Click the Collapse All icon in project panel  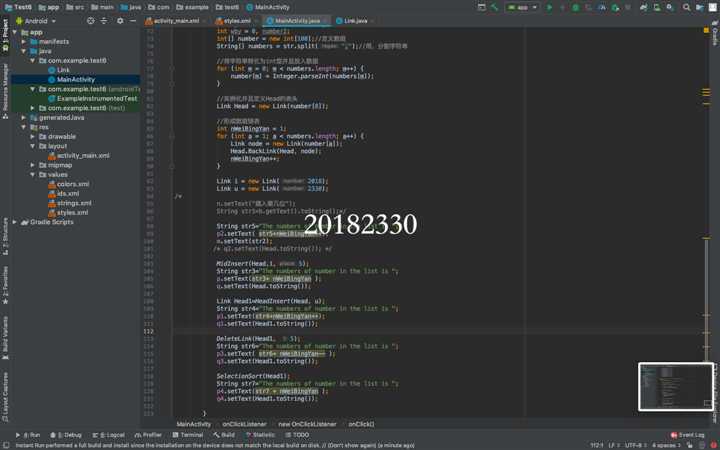[x=104, y=21]
